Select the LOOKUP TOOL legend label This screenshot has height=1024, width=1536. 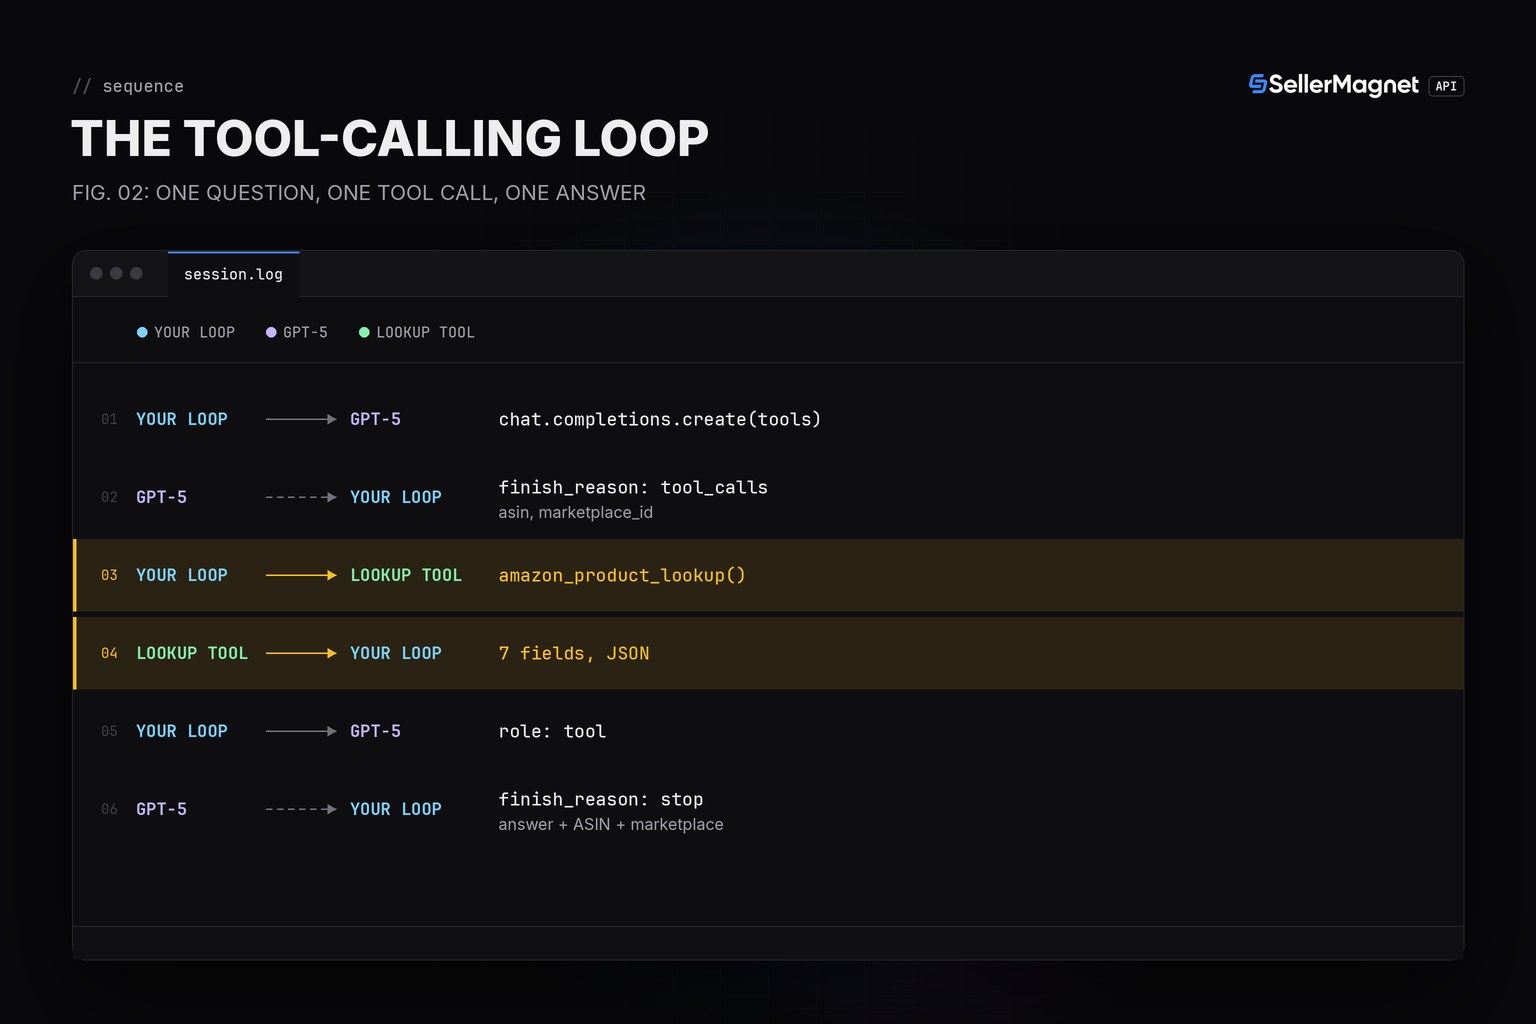[425, 332]
